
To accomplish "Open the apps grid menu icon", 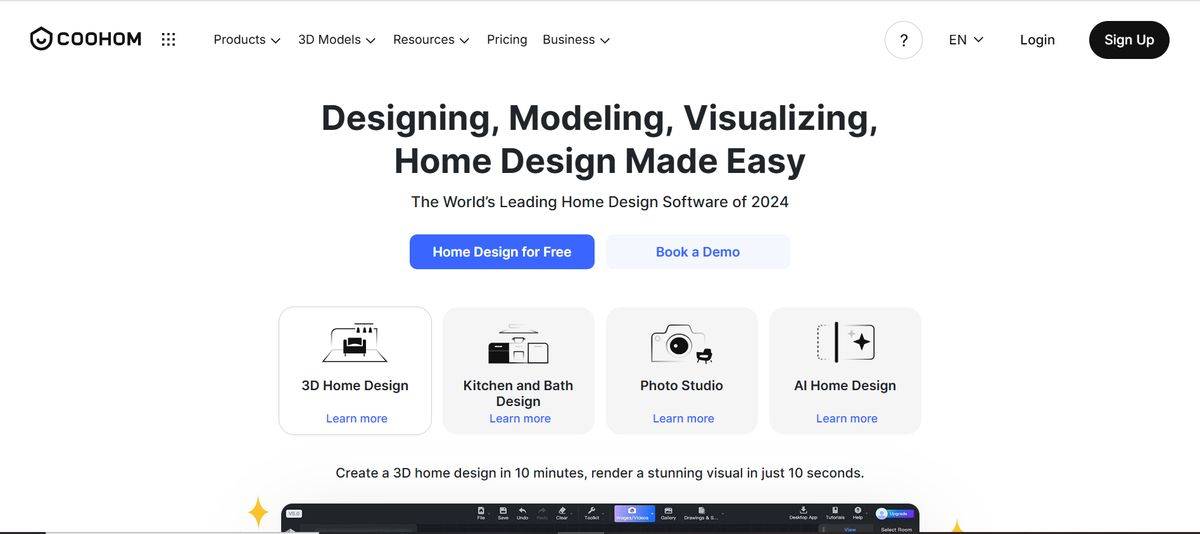I will click(168, 40).
